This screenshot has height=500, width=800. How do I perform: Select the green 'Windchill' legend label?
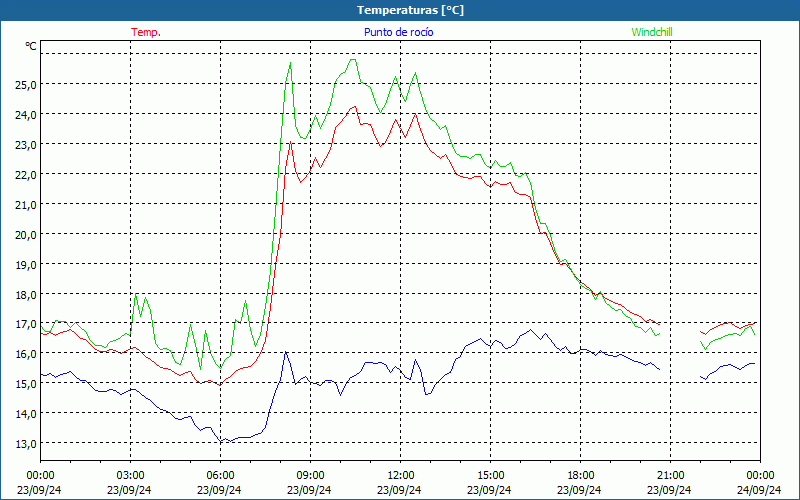coord(652,32)
